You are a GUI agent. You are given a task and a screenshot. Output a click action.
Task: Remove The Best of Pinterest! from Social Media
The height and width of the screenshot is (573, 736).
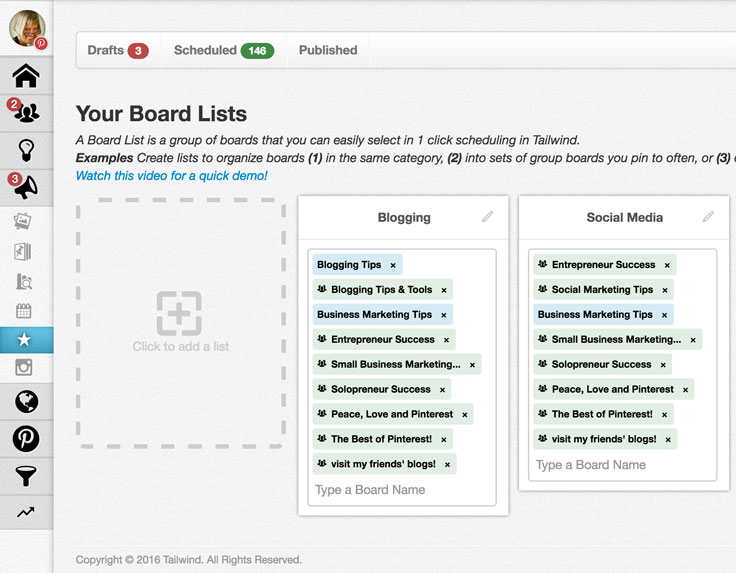pyautogui.click(x=664, y=414)
